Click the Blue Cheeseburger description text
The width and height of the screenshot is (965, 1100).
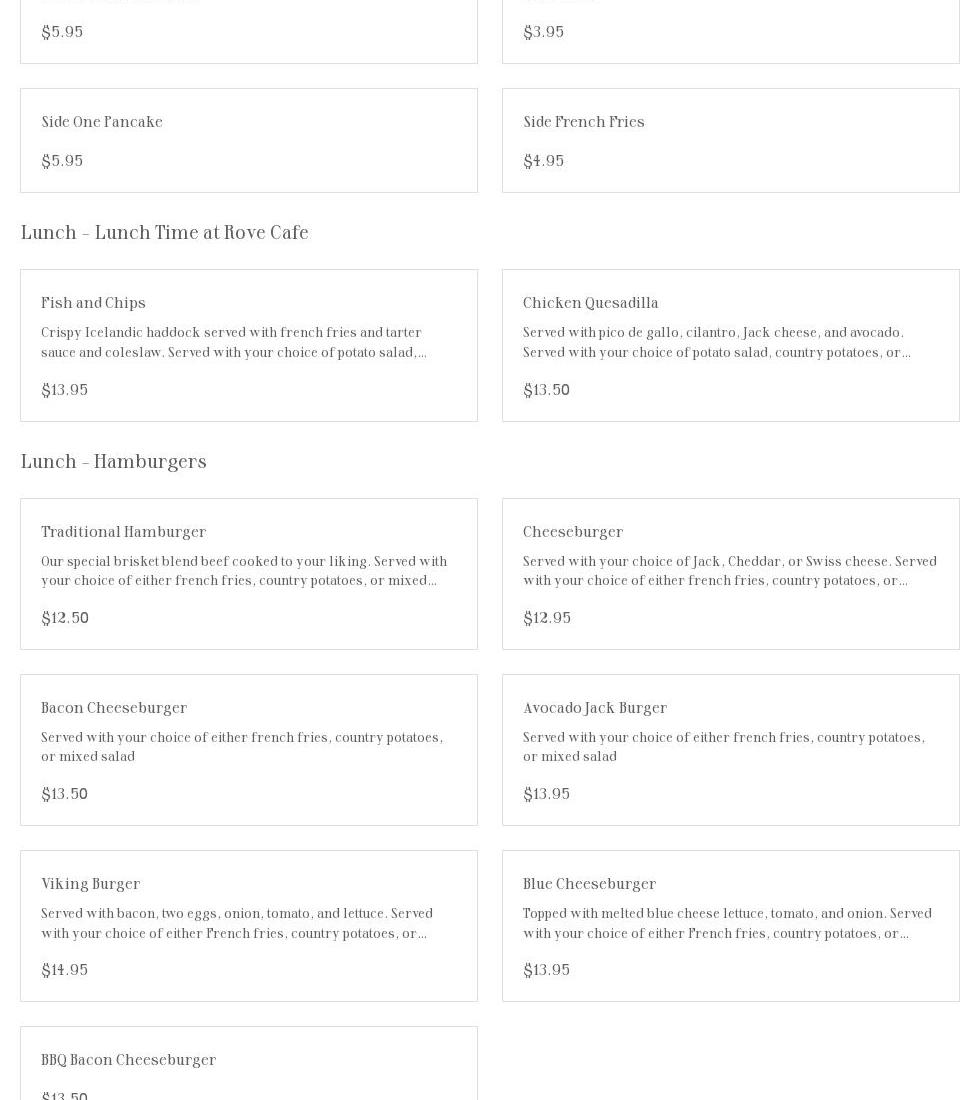click(x=727, y=924)
